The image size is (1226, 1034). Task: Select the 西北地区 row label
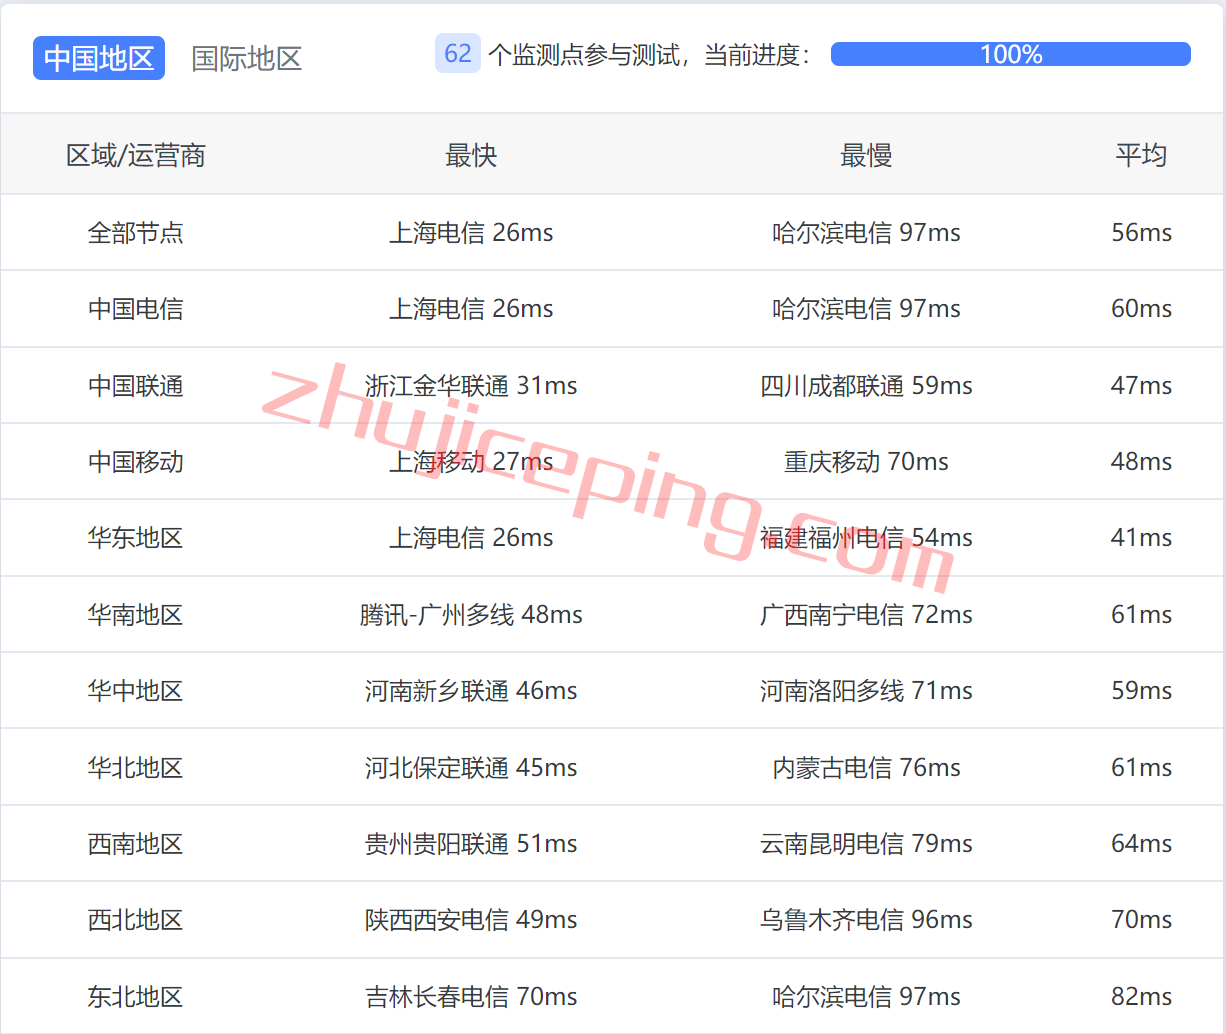[x=136, y=919]
